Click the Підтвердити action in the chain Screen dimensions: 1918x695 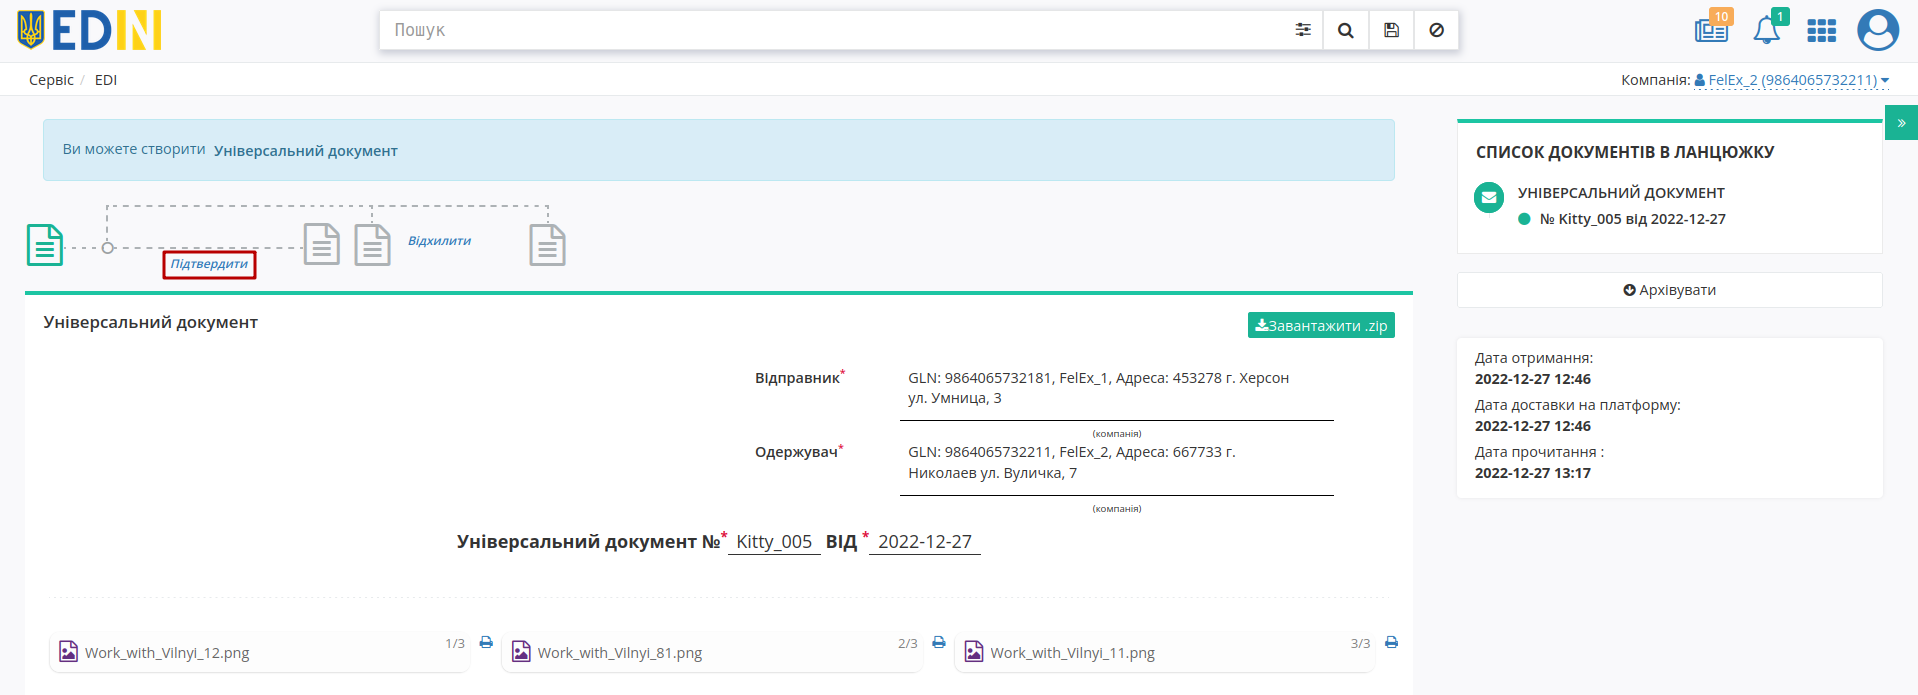coord(209,264)
